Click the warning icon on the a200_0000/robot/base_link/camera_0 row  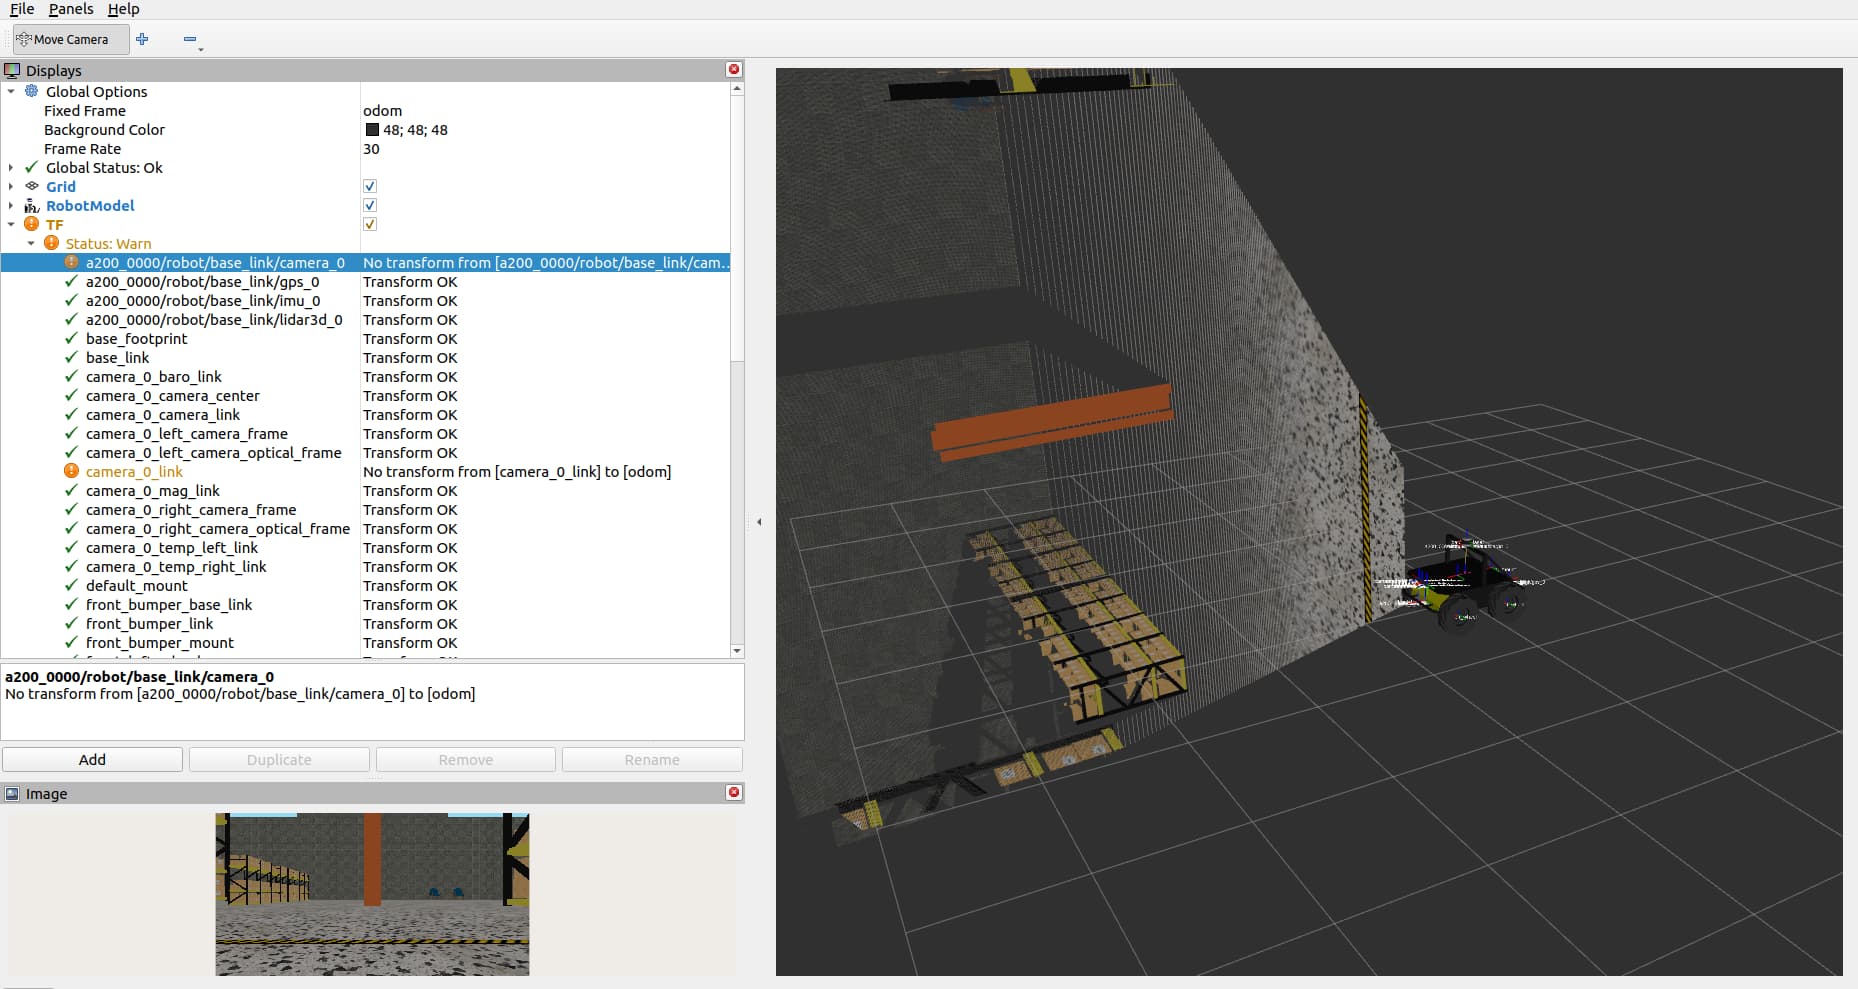pos(71,262)
